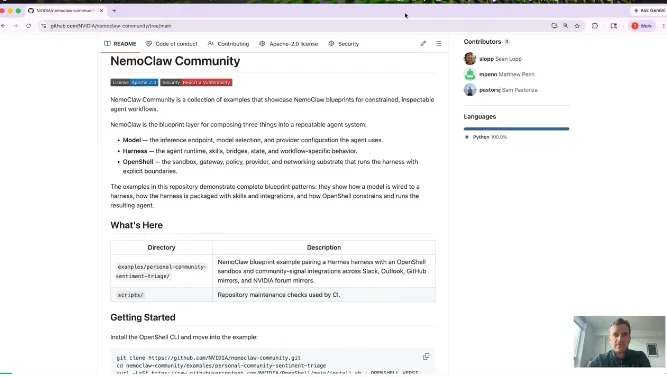The height and width of the screenshot is (377, 667).
Task: Open site information icon in address bar
Action: [43, 26]
